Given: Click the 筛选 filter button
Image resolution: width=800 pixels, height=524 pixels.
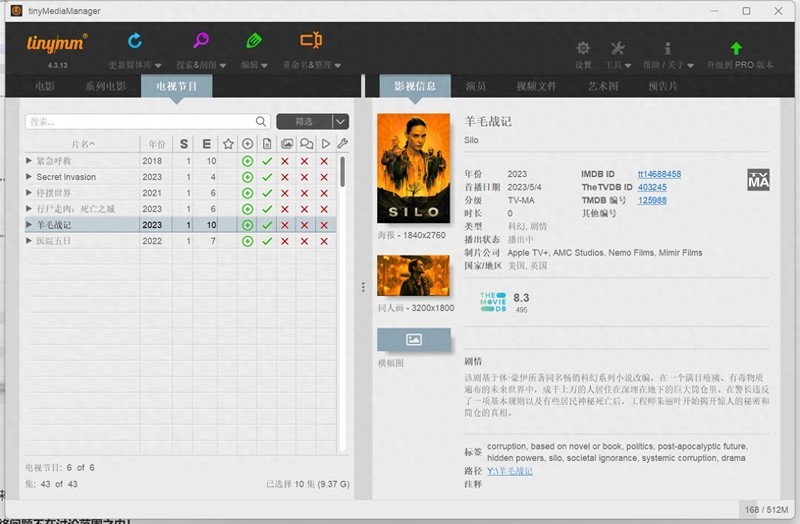Looking at the screenshot, I should (304, 121).
